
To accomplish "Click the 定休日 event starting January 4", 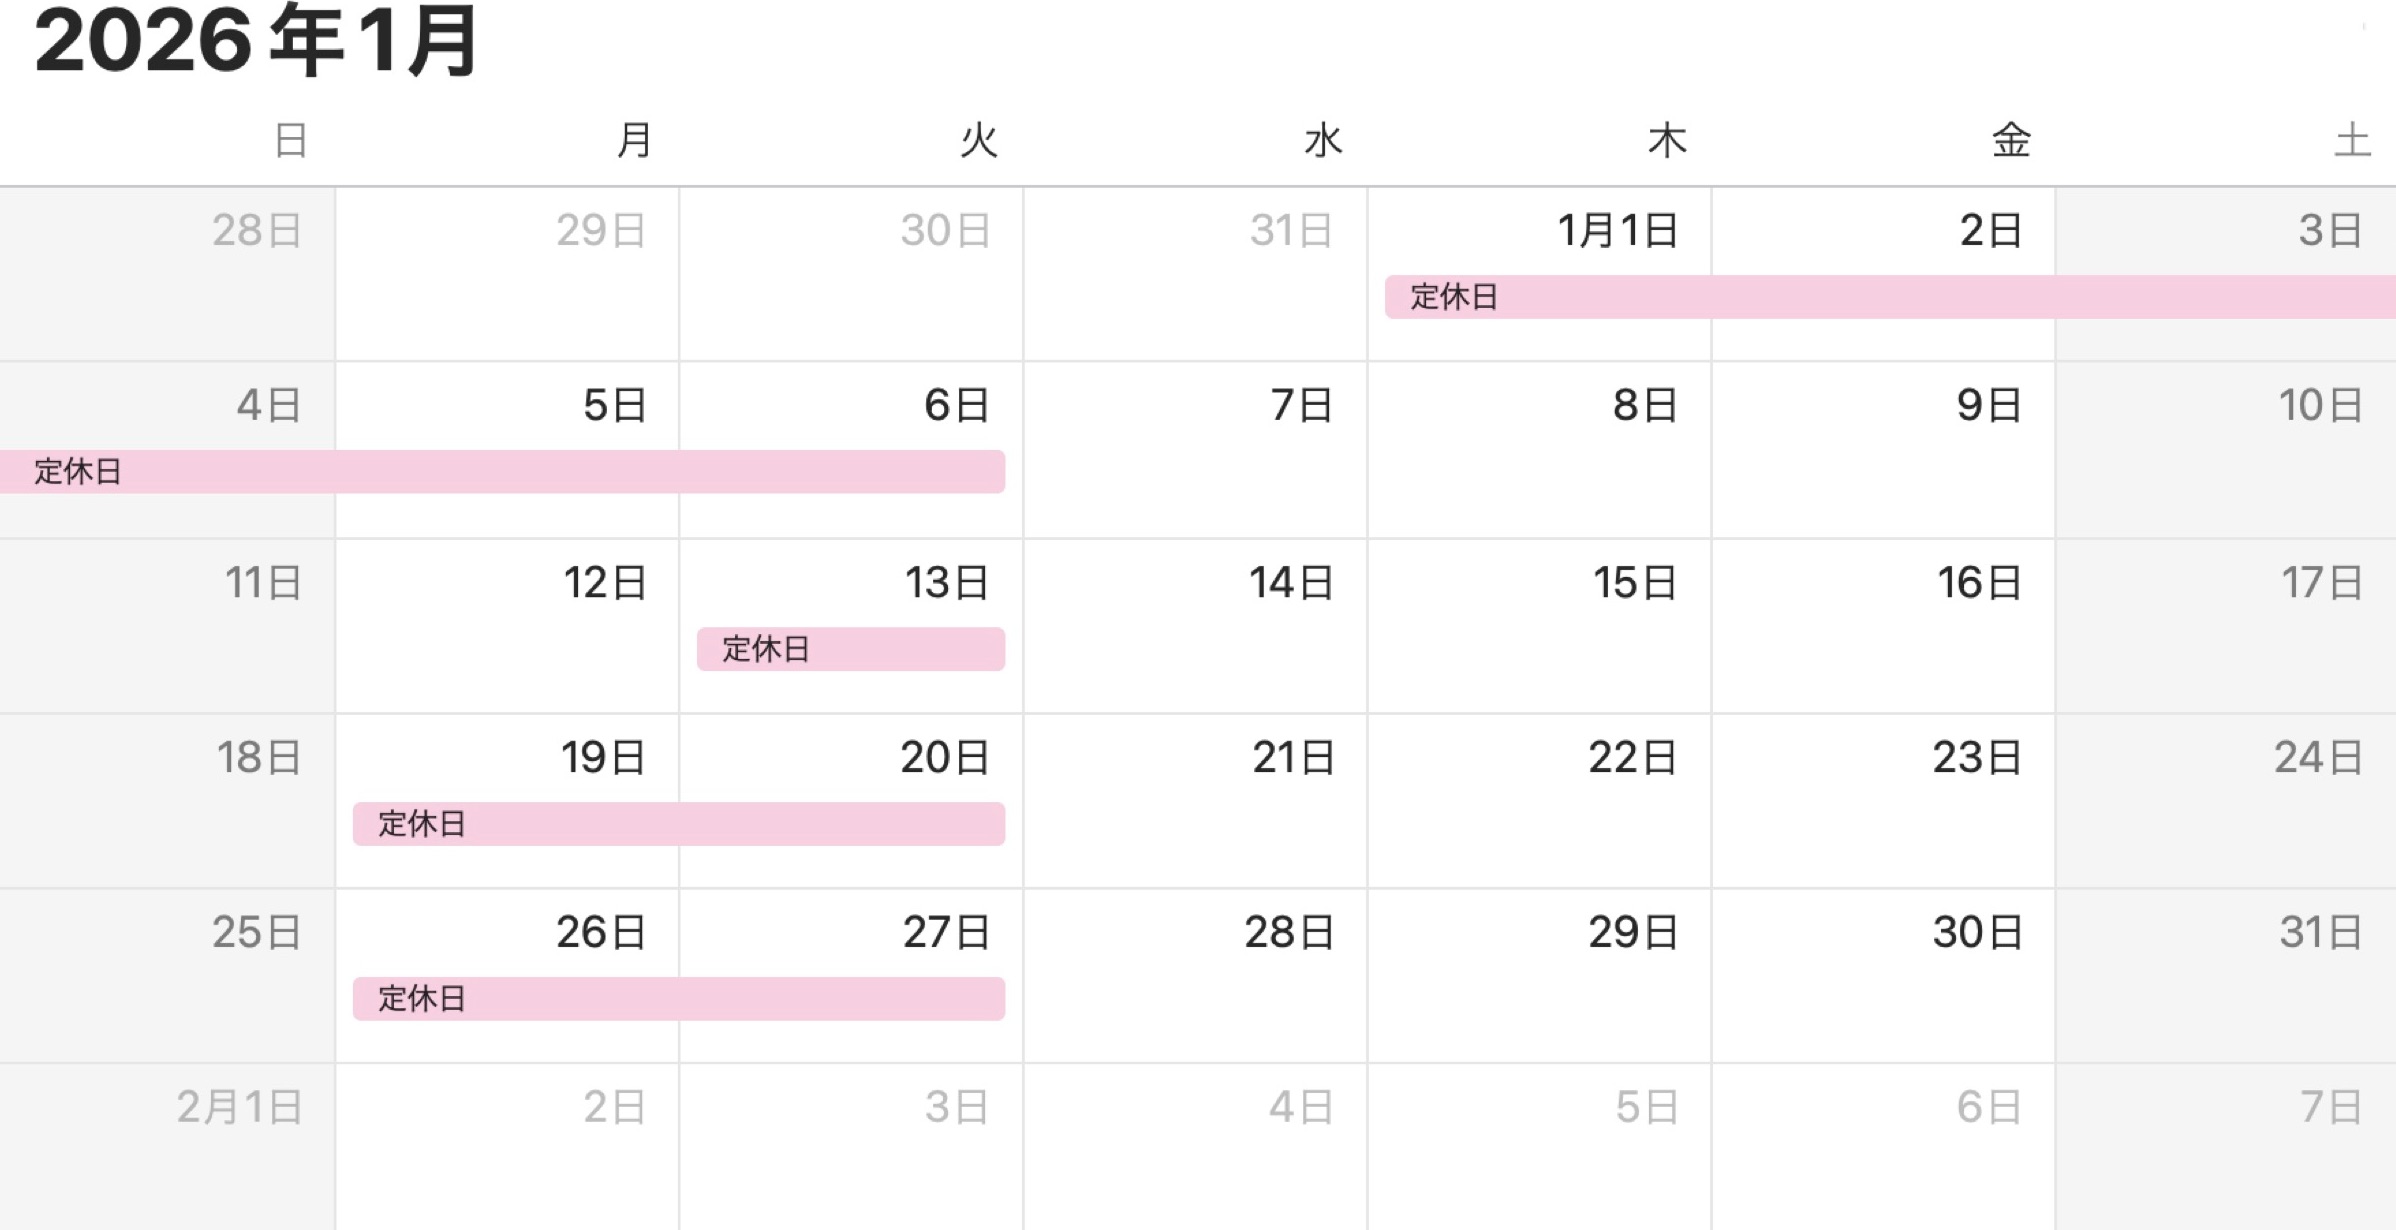I will pos(500,472).
